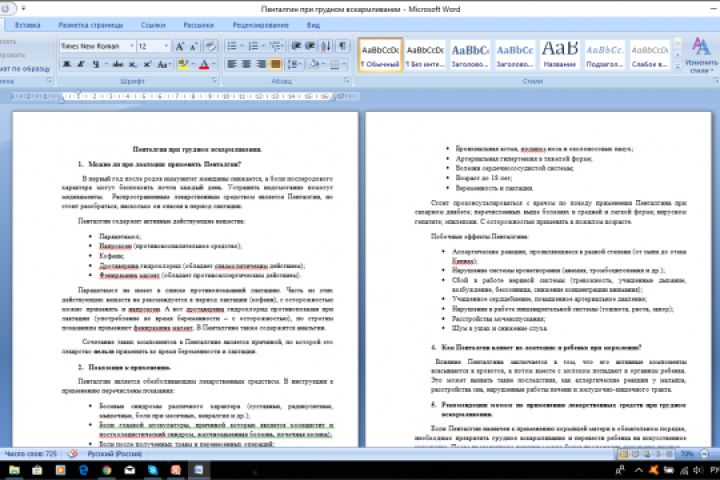Switch to Print Layout view
Image resolution: width=720 pixels, height=480 pixels.
click(624, 454)
